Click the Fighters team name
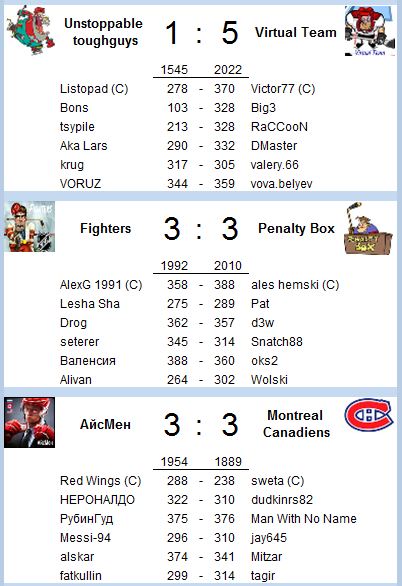 (106, 228)
